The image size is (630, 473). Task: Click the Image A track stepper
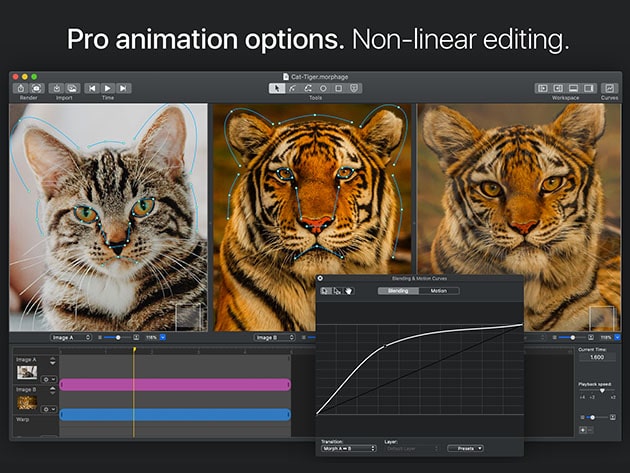[x=53, y=361]
